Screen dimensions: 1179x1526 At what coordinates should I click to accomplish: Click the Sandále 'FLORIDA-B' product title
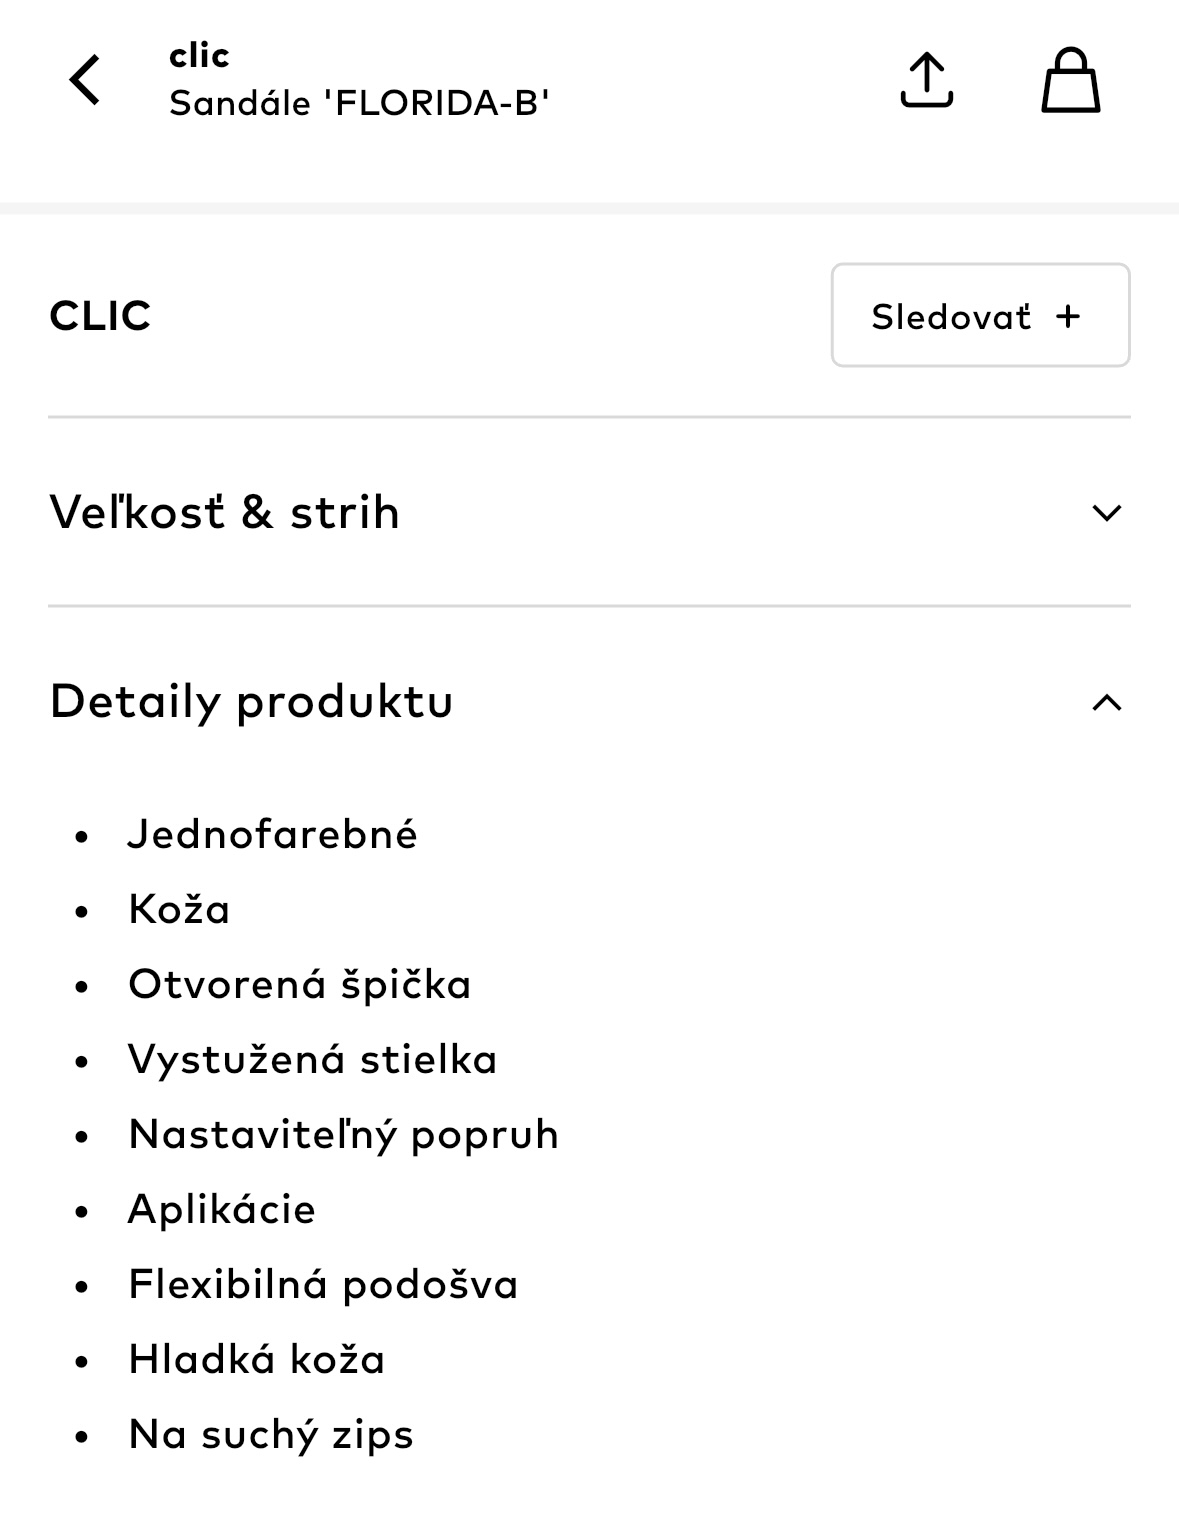(x=359, y=103)
